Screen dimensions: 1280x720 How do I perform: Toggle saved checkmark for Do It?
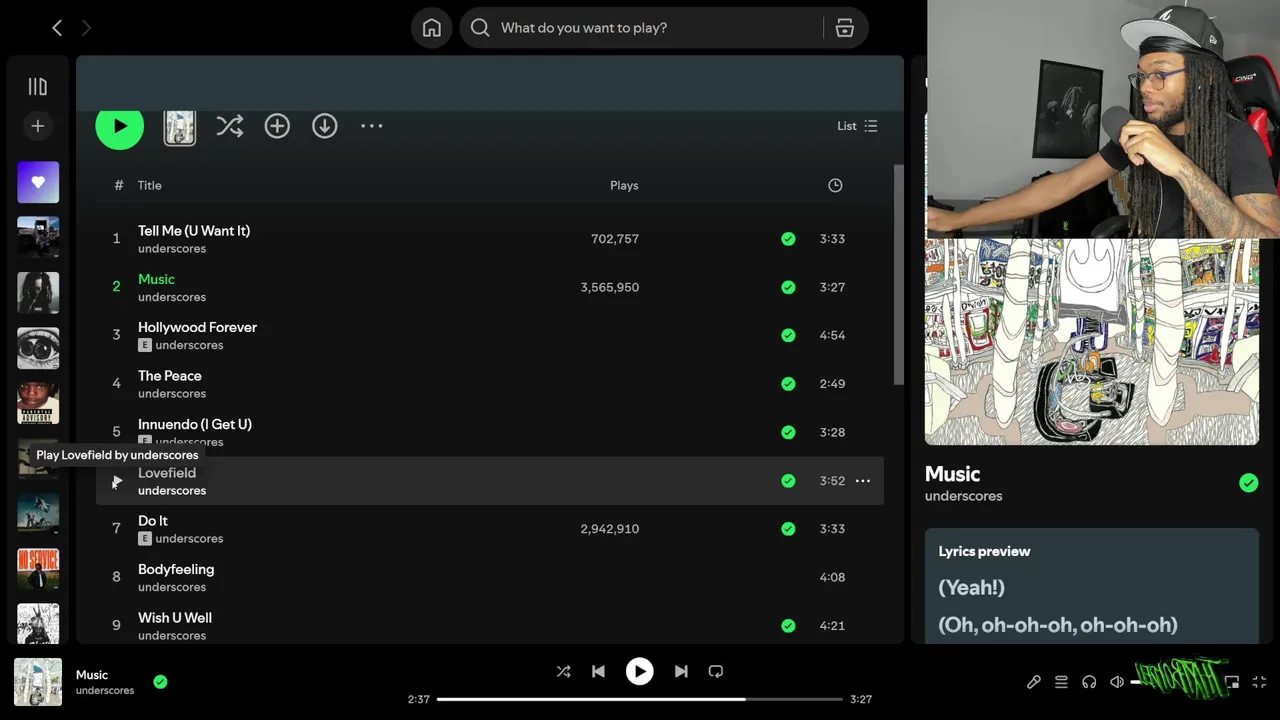click(x=788, y=529)
